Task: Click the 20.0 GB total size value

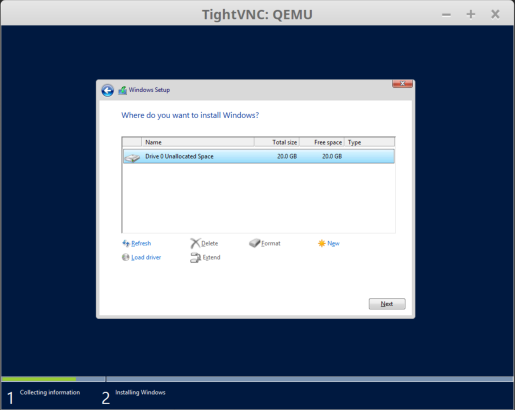Action: pyautogui.click(x=287, y=156)
